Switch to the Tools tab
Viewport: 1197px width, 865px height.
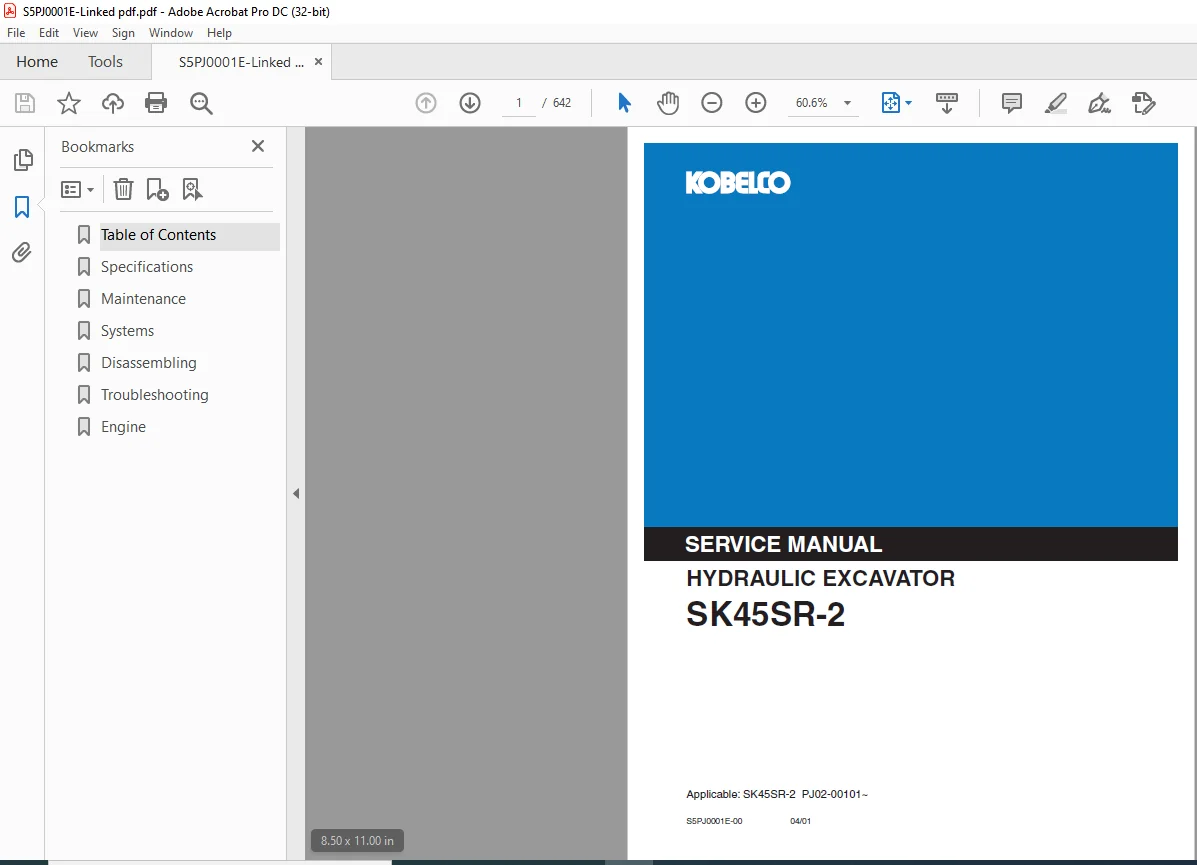[105, 62]
